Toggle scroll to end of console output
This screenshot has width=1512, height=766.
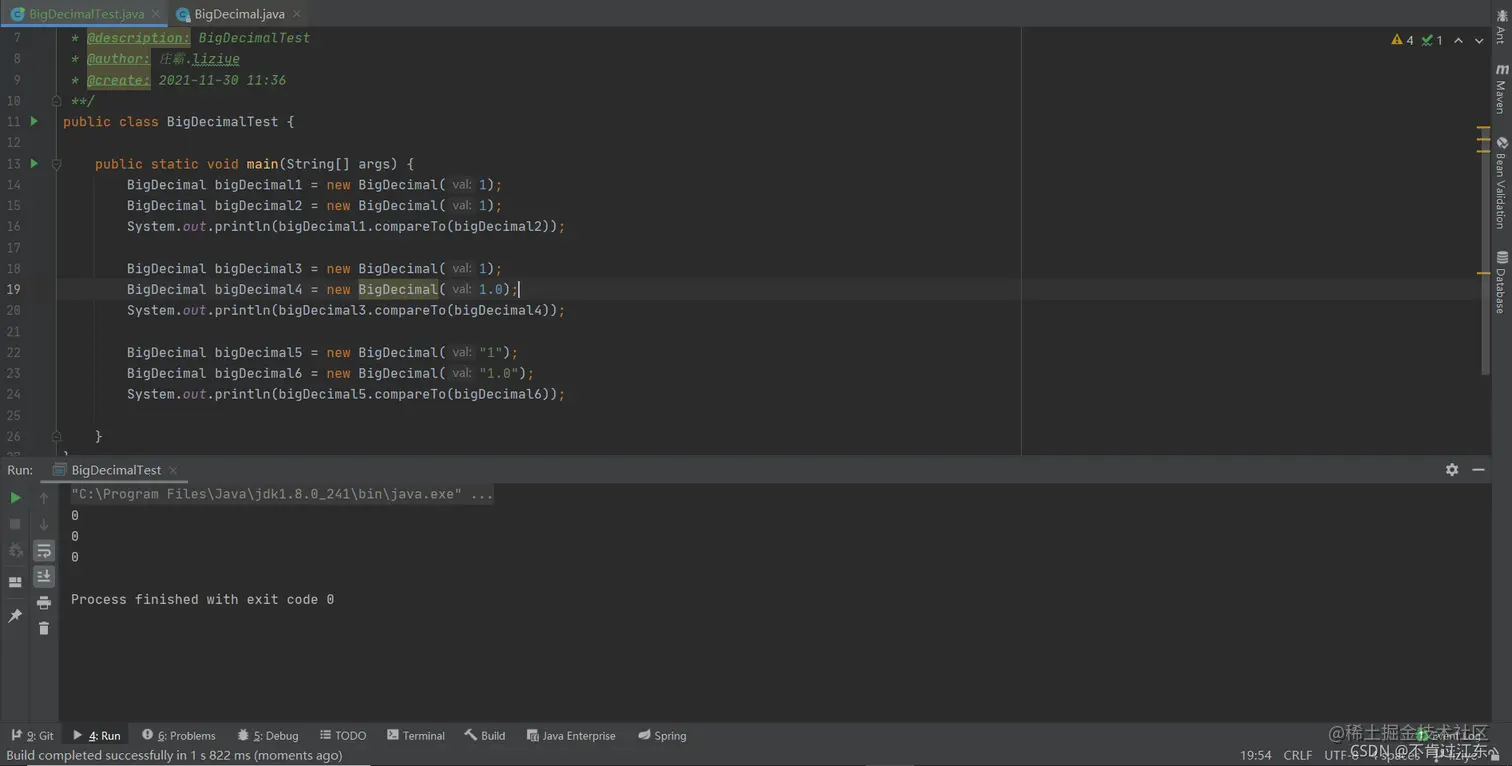pyautogui.click(x=44, y=576)
